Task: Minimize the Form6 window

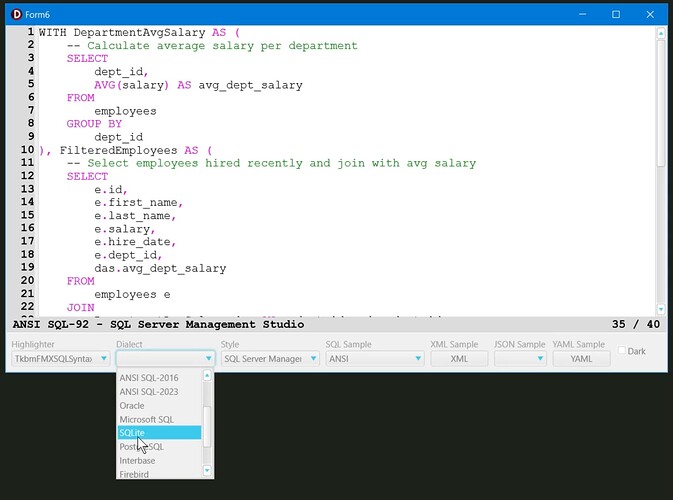Action: (x=582, y=15)
